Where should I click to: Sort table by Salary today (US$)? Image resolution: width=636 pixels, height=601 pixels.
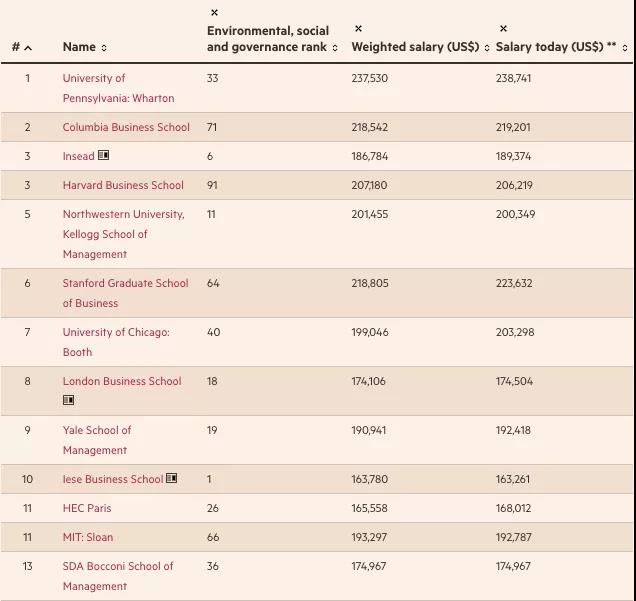(x=625, y=48)
